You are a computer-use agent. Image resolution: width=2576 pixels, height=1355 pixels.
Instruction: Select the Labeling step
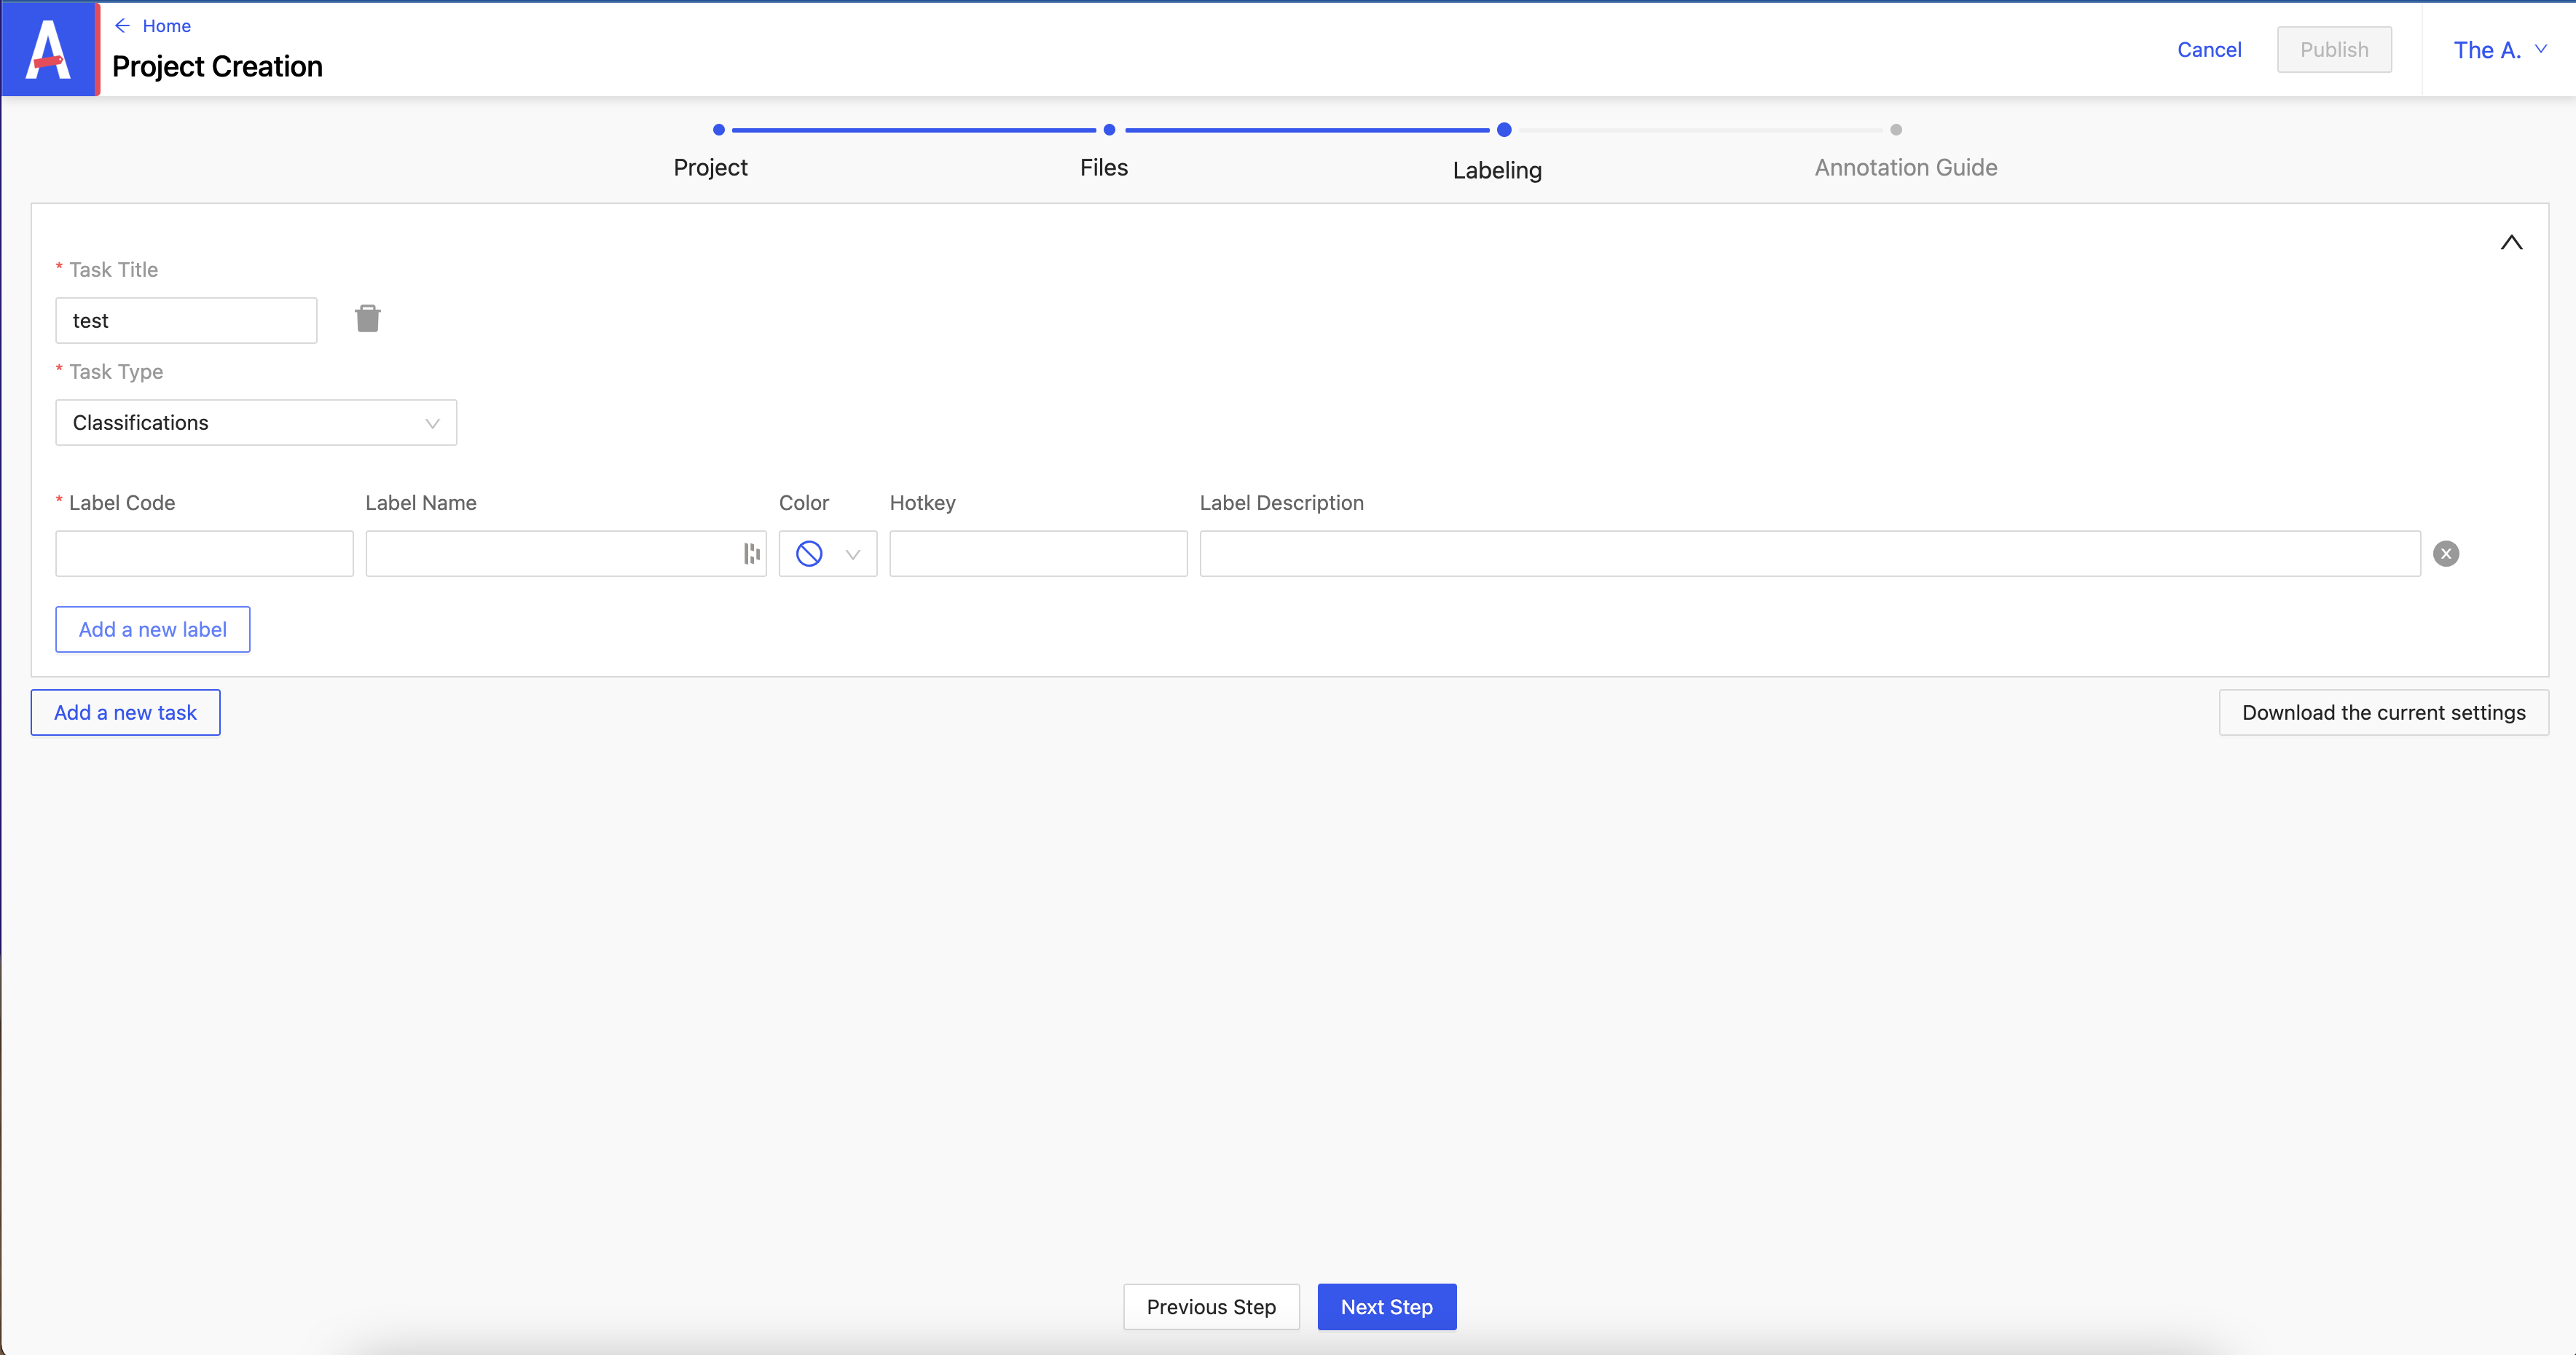pos(1497,170)
